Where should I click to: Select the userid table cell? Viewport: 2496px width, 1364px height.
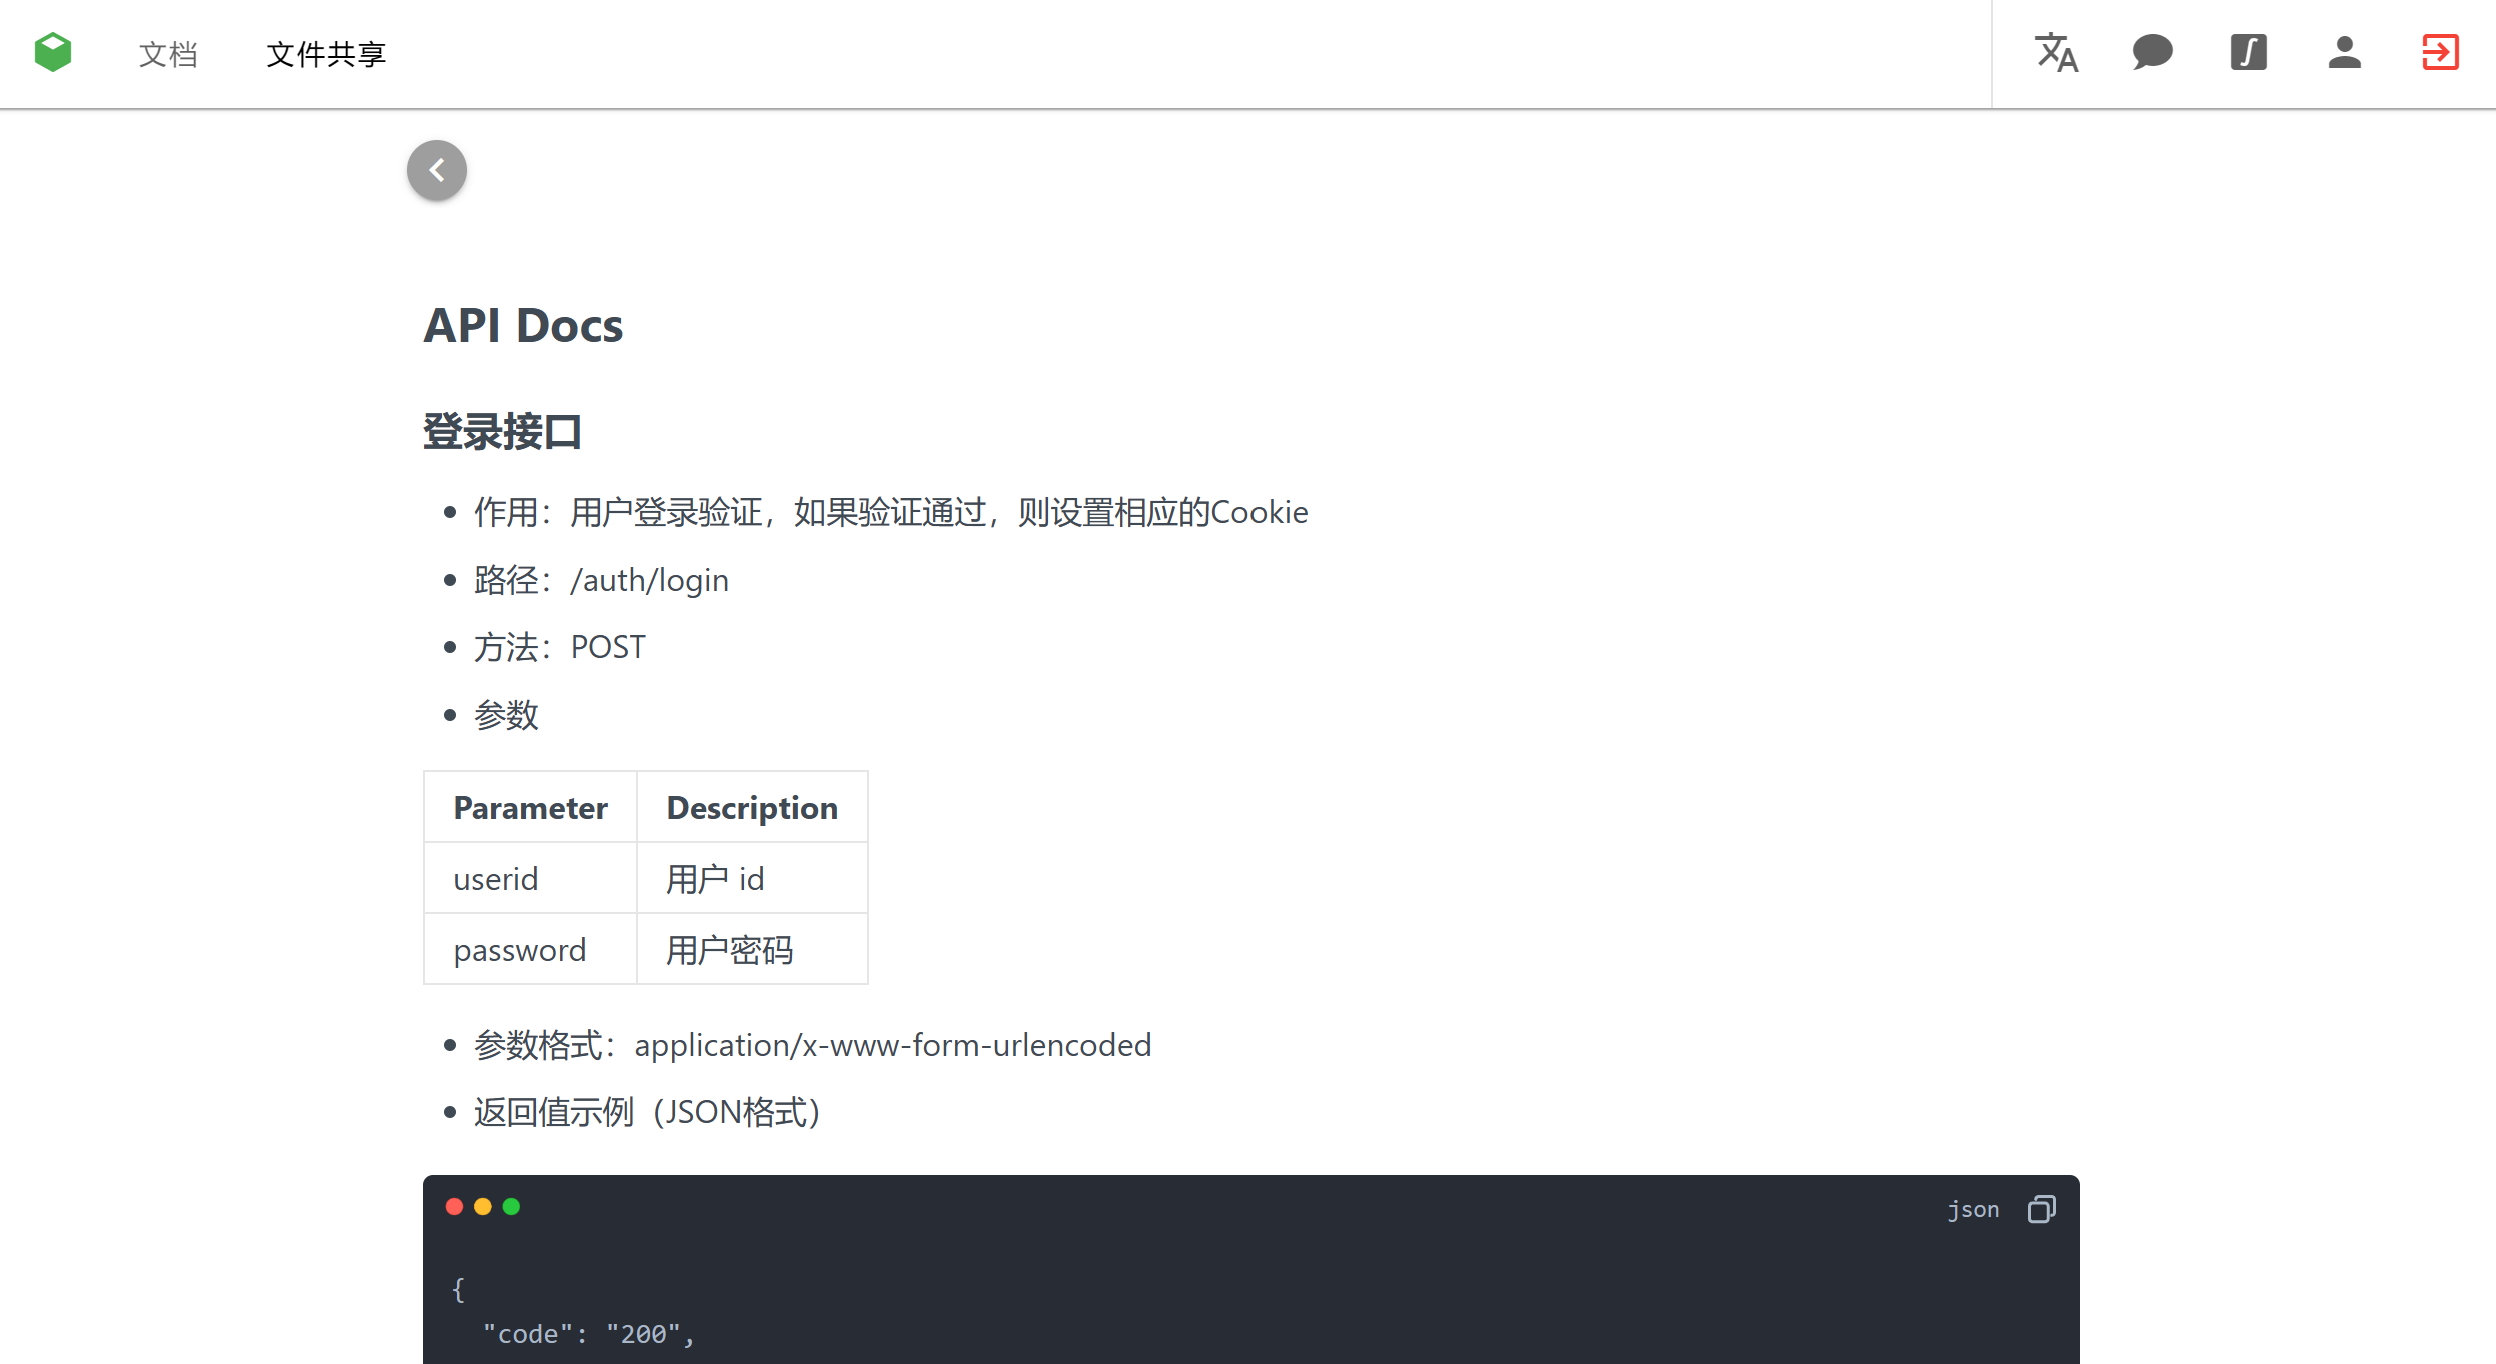tap(530, 878)
